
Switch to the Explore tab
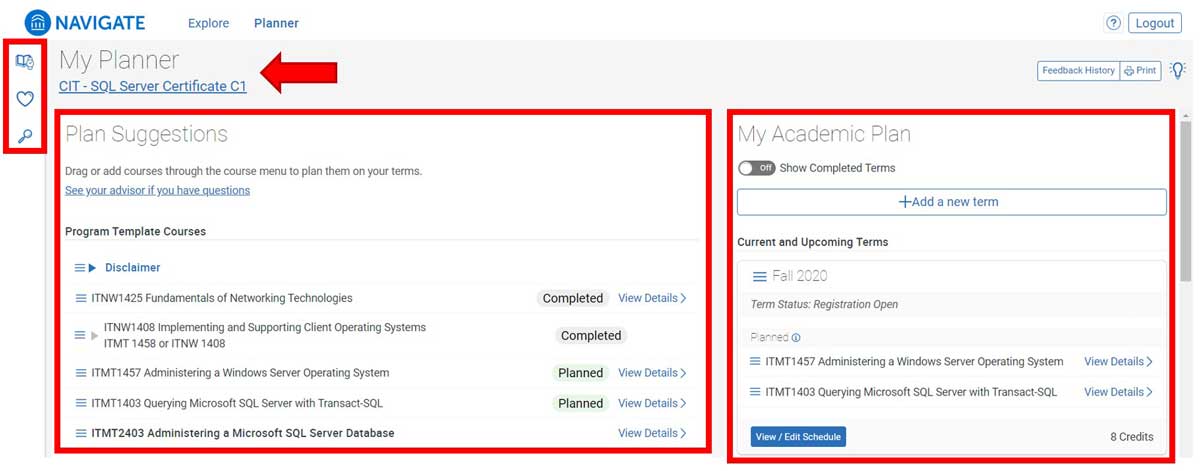coord(208,23)
